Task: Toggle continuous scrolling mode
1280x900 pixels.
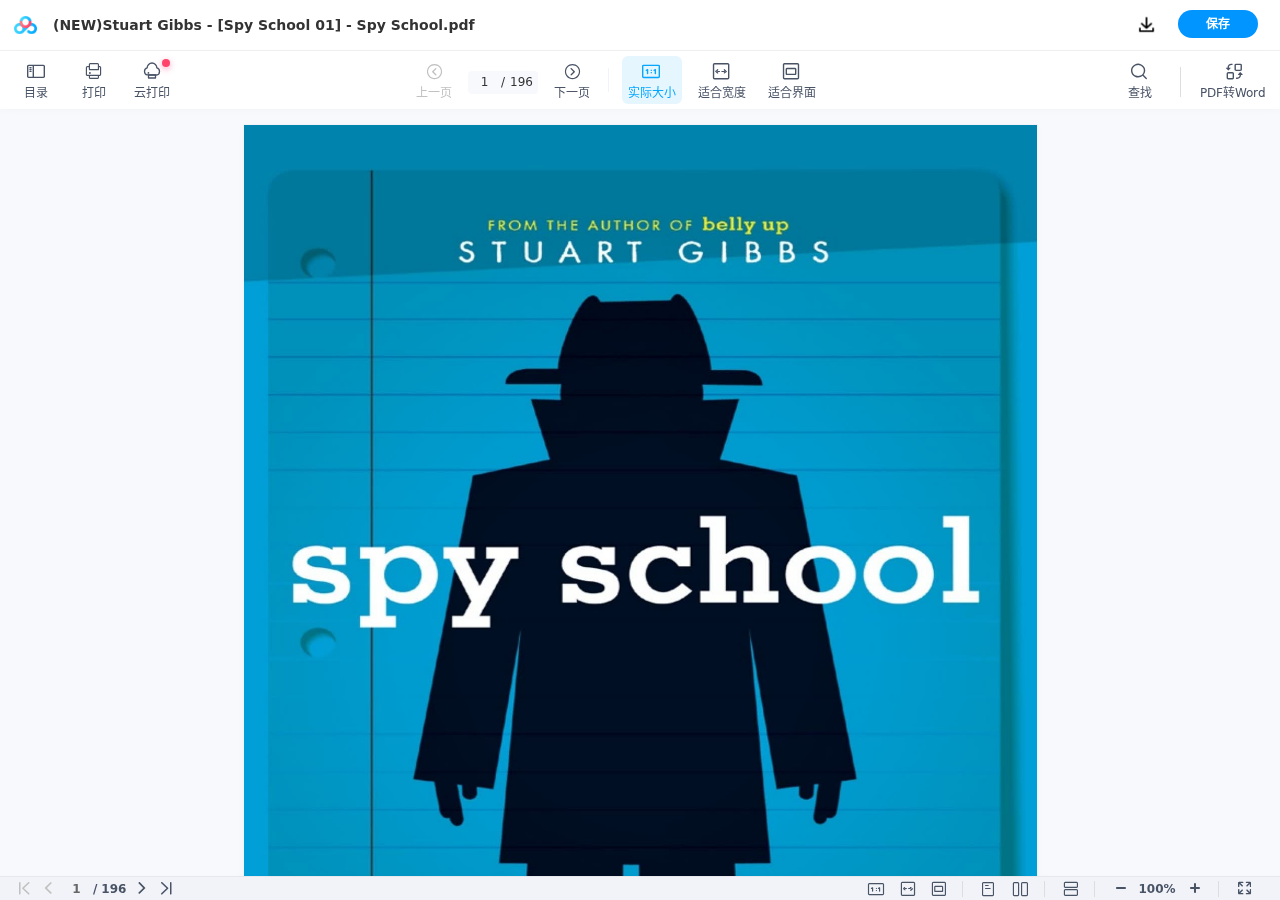Action: point(1071,888)
